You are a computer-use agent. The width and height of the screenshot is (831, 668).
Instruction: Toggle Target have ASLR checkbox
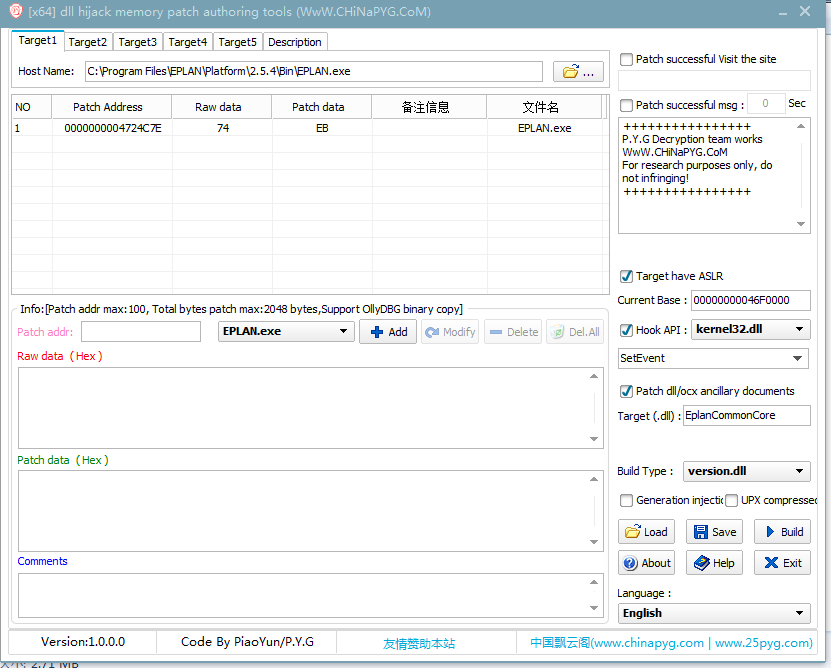click(x=626, y=276)
